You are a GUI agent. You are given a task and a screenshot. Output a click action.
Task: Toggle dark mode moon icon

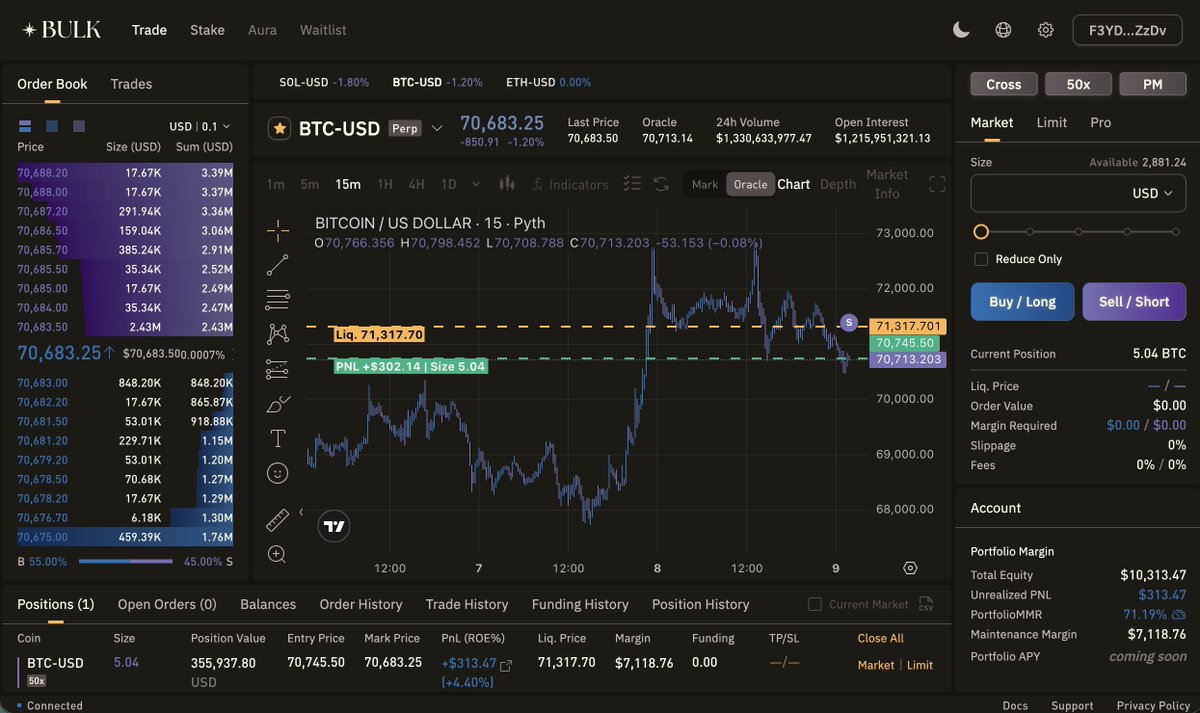(961, 30)
